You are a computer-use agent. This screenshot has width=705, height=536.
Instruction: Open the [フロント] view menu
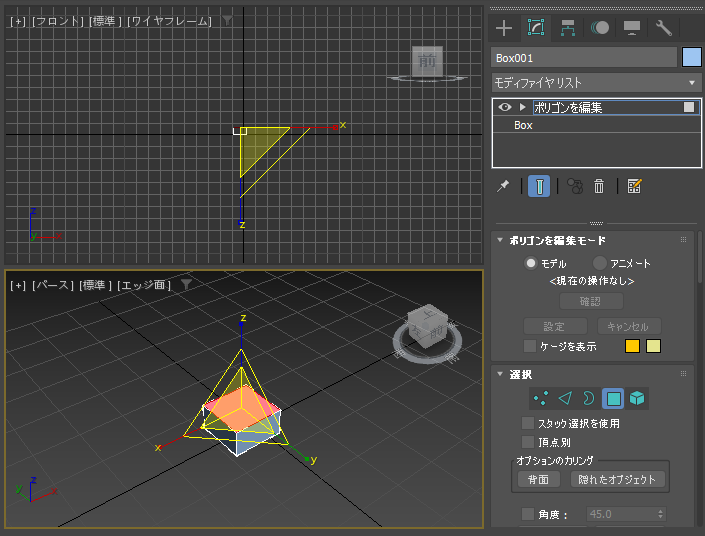(x=58, y=21)
